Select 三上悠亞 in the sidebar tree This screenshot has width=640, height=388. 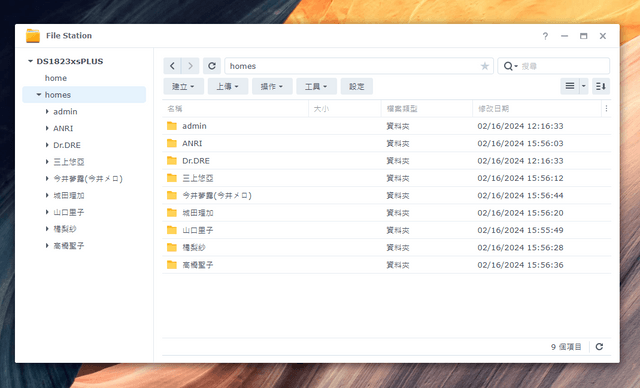[x=69, y=162]
